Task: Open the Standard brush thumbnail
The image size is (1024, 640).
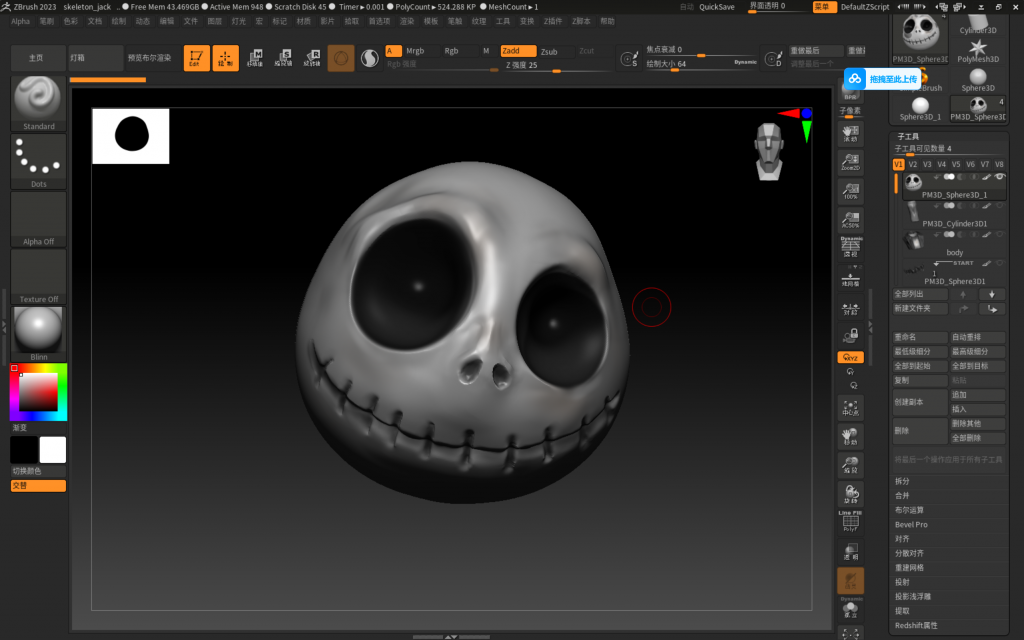Action: [x=38, y=103]
